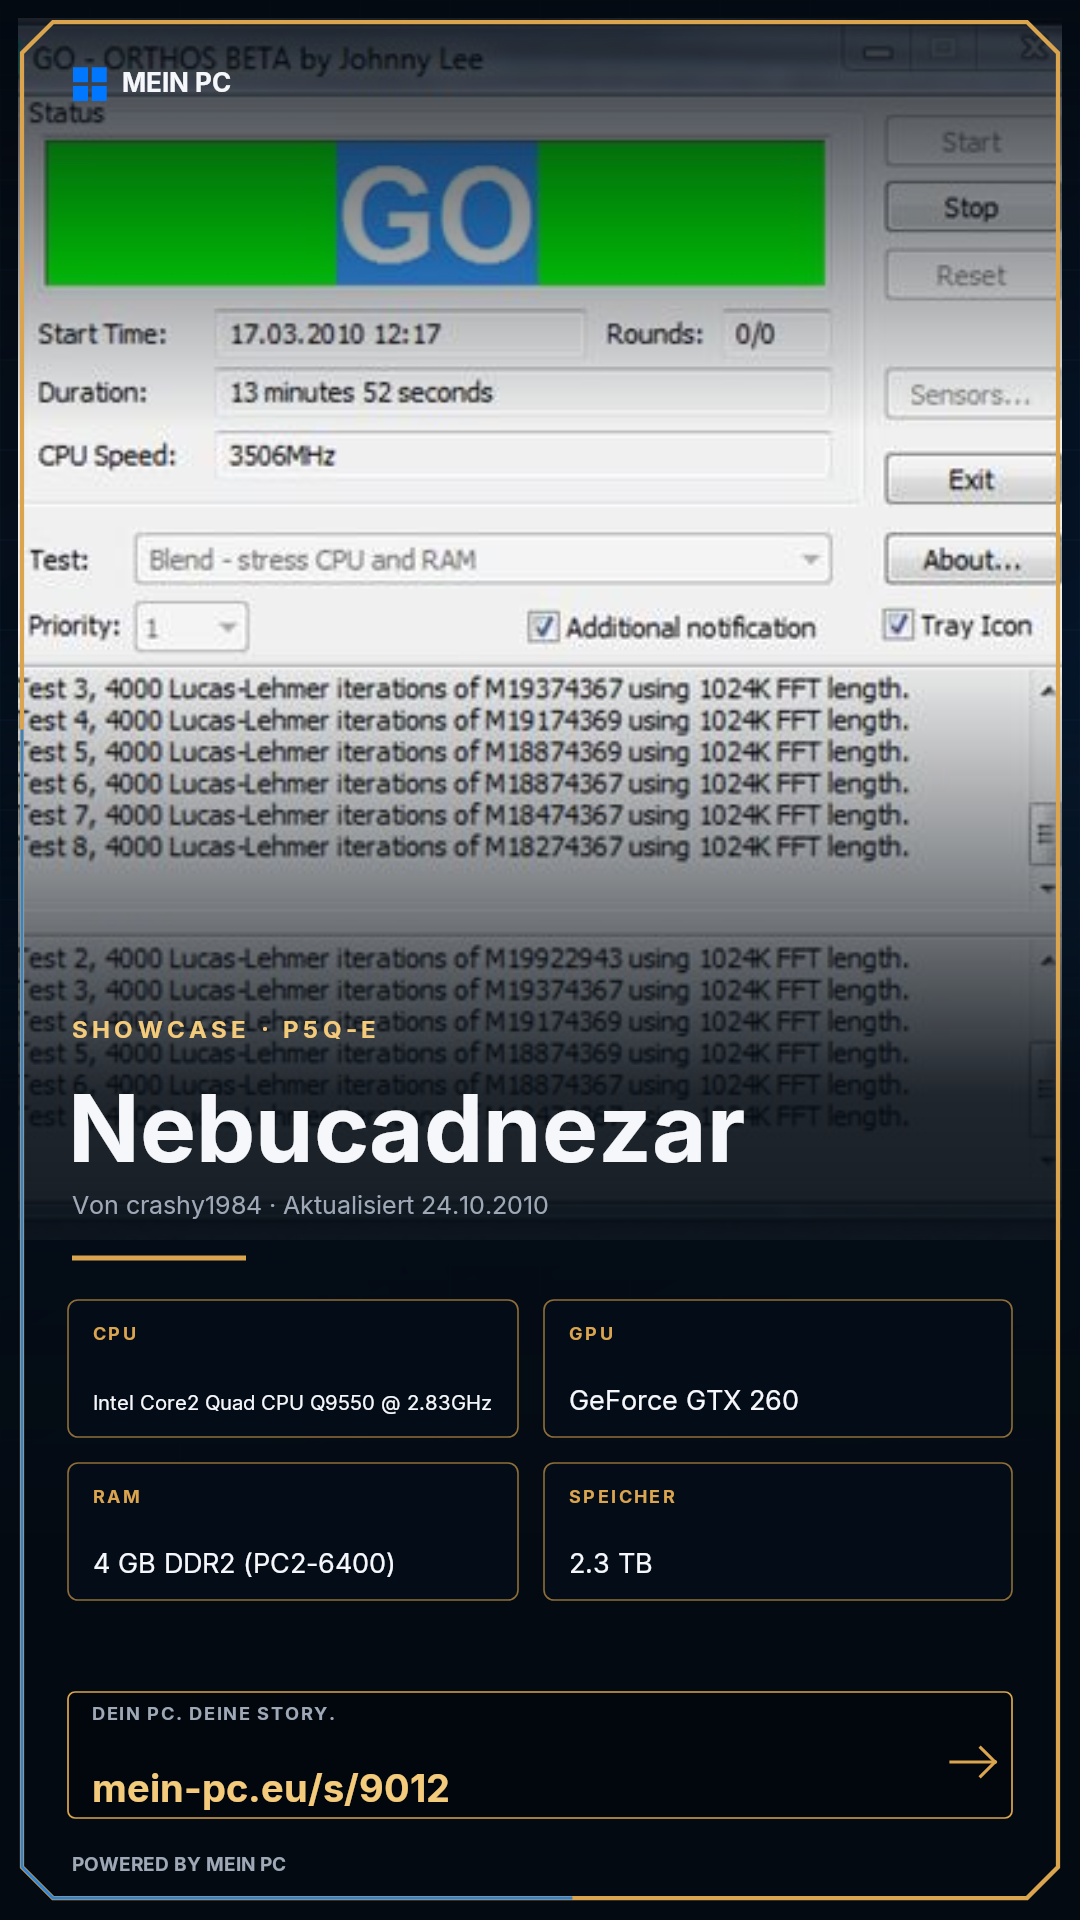This screenshot has height=1920, width=1080.
Task: Click the CPU Speed 3506MHz field
Action: pyautogui.click(x=523, y=455)
